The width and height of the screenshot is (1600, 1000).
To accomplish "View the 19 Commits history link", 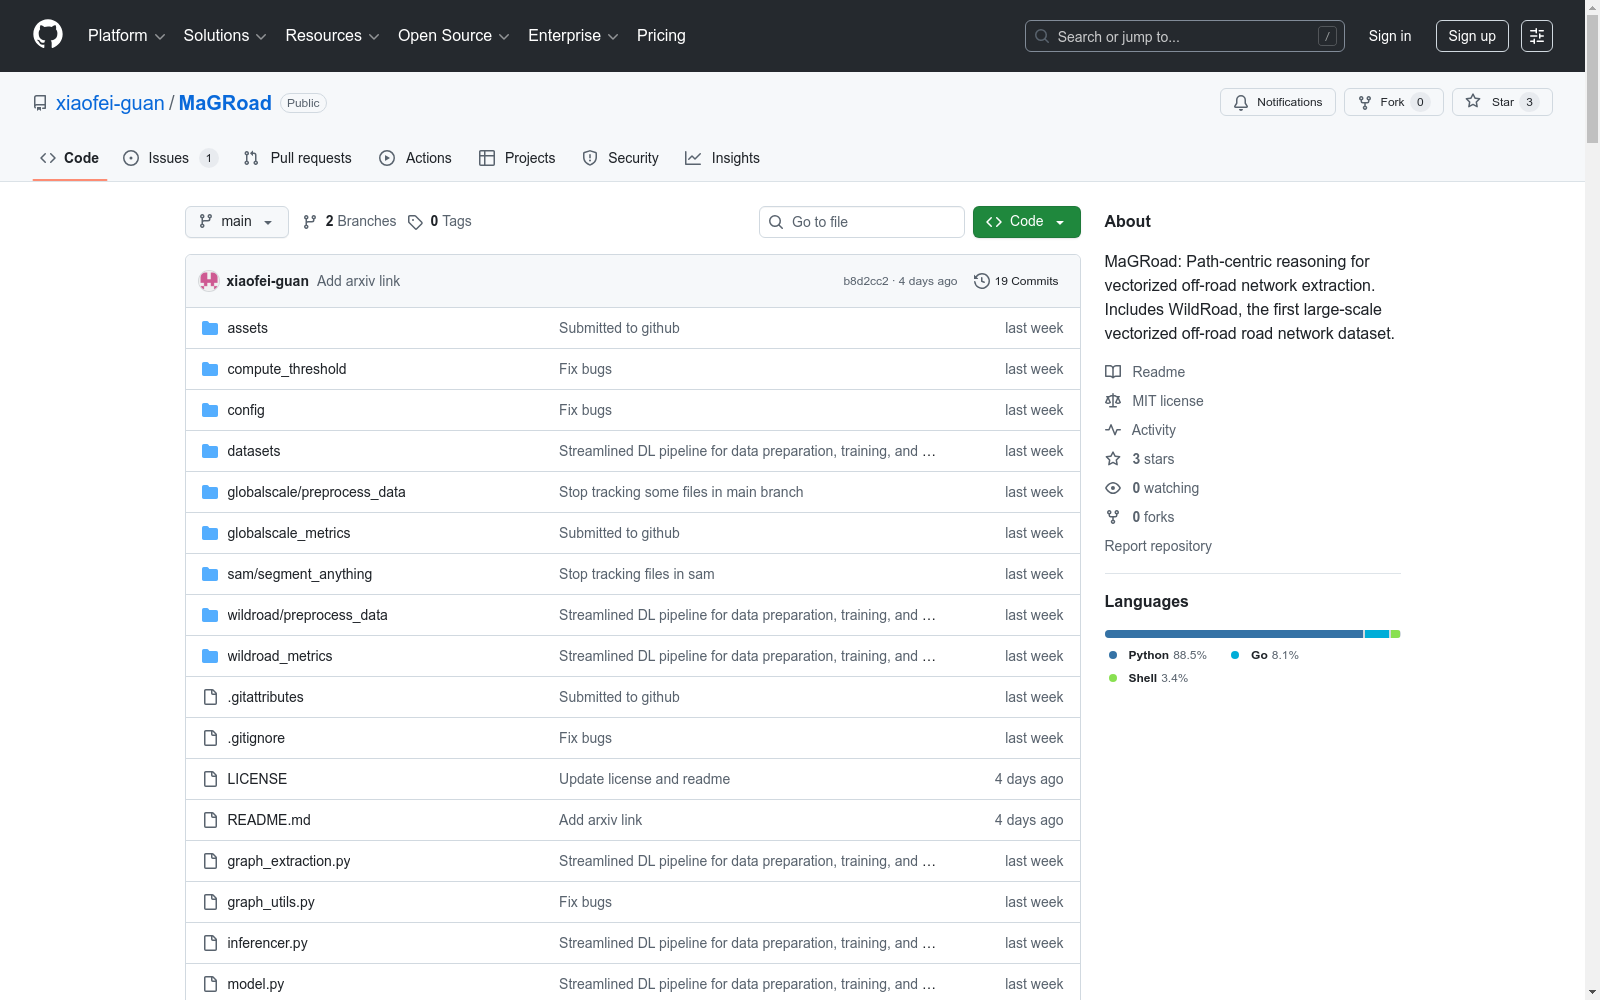I will pos(1016,281).
